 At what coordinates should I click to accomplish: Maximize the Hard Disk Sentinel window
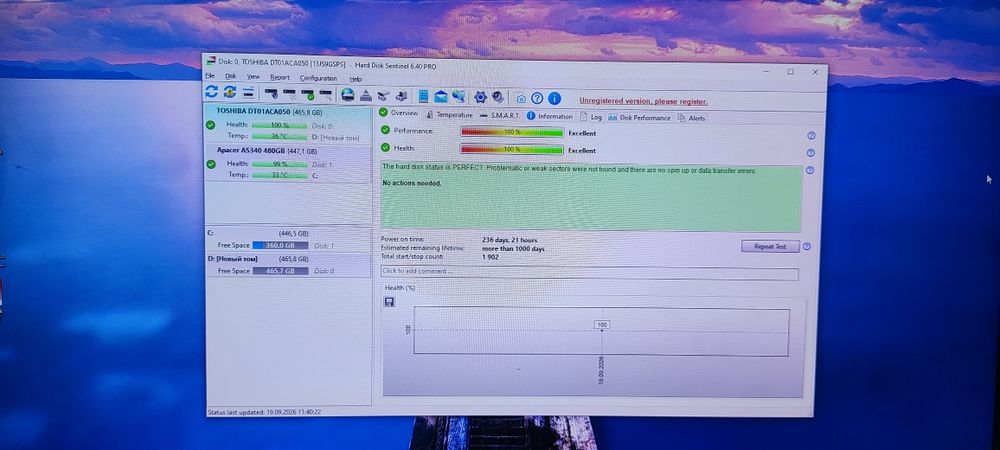click(791, 72)
